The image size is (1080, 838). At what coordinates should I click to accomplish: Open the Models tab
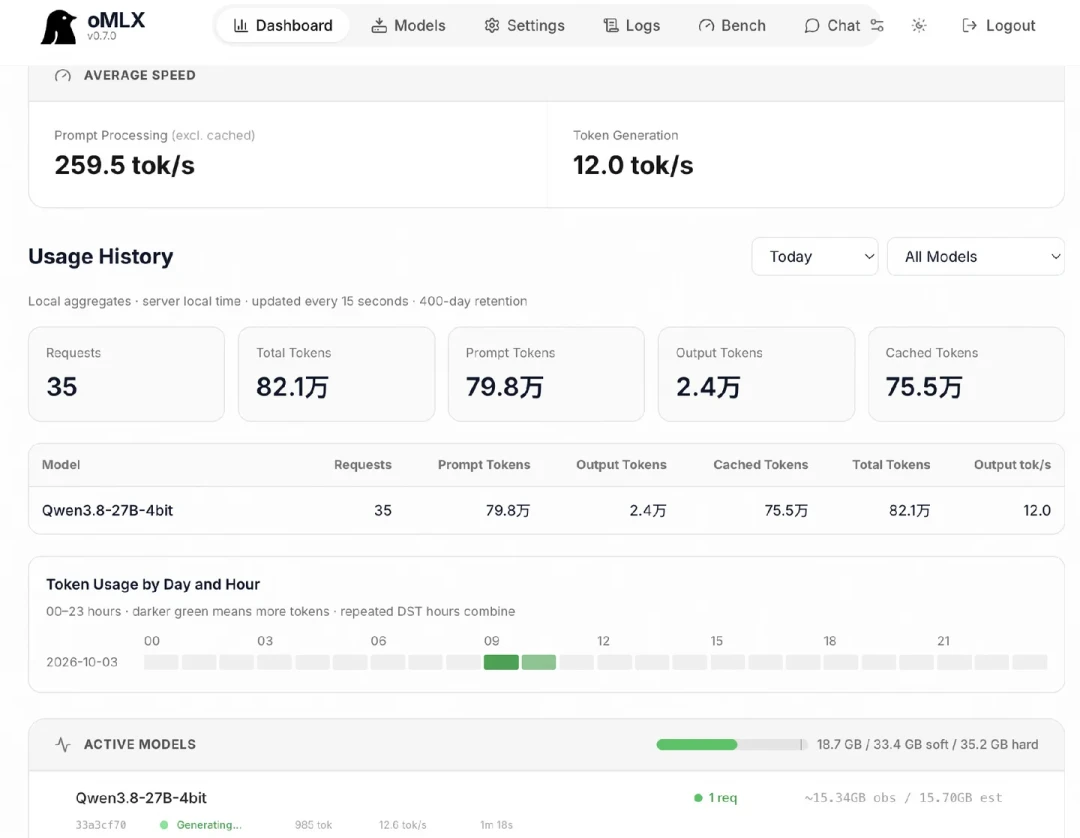(x=408, y=25)
